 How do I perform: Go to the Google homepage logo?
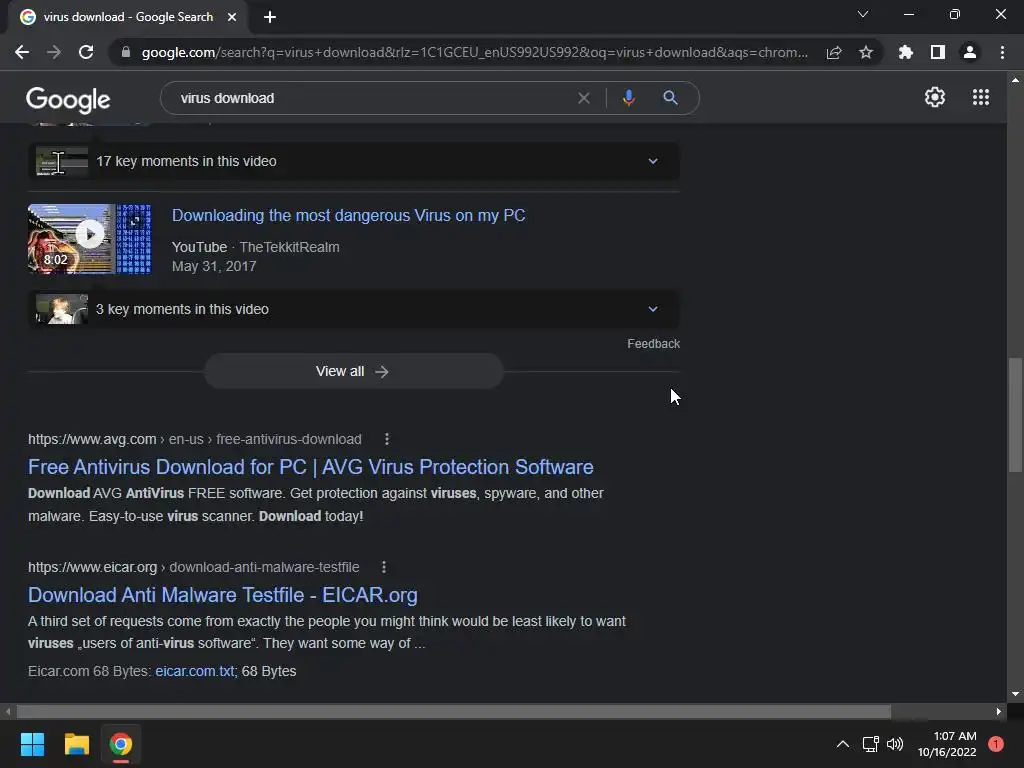coord(68,99)
